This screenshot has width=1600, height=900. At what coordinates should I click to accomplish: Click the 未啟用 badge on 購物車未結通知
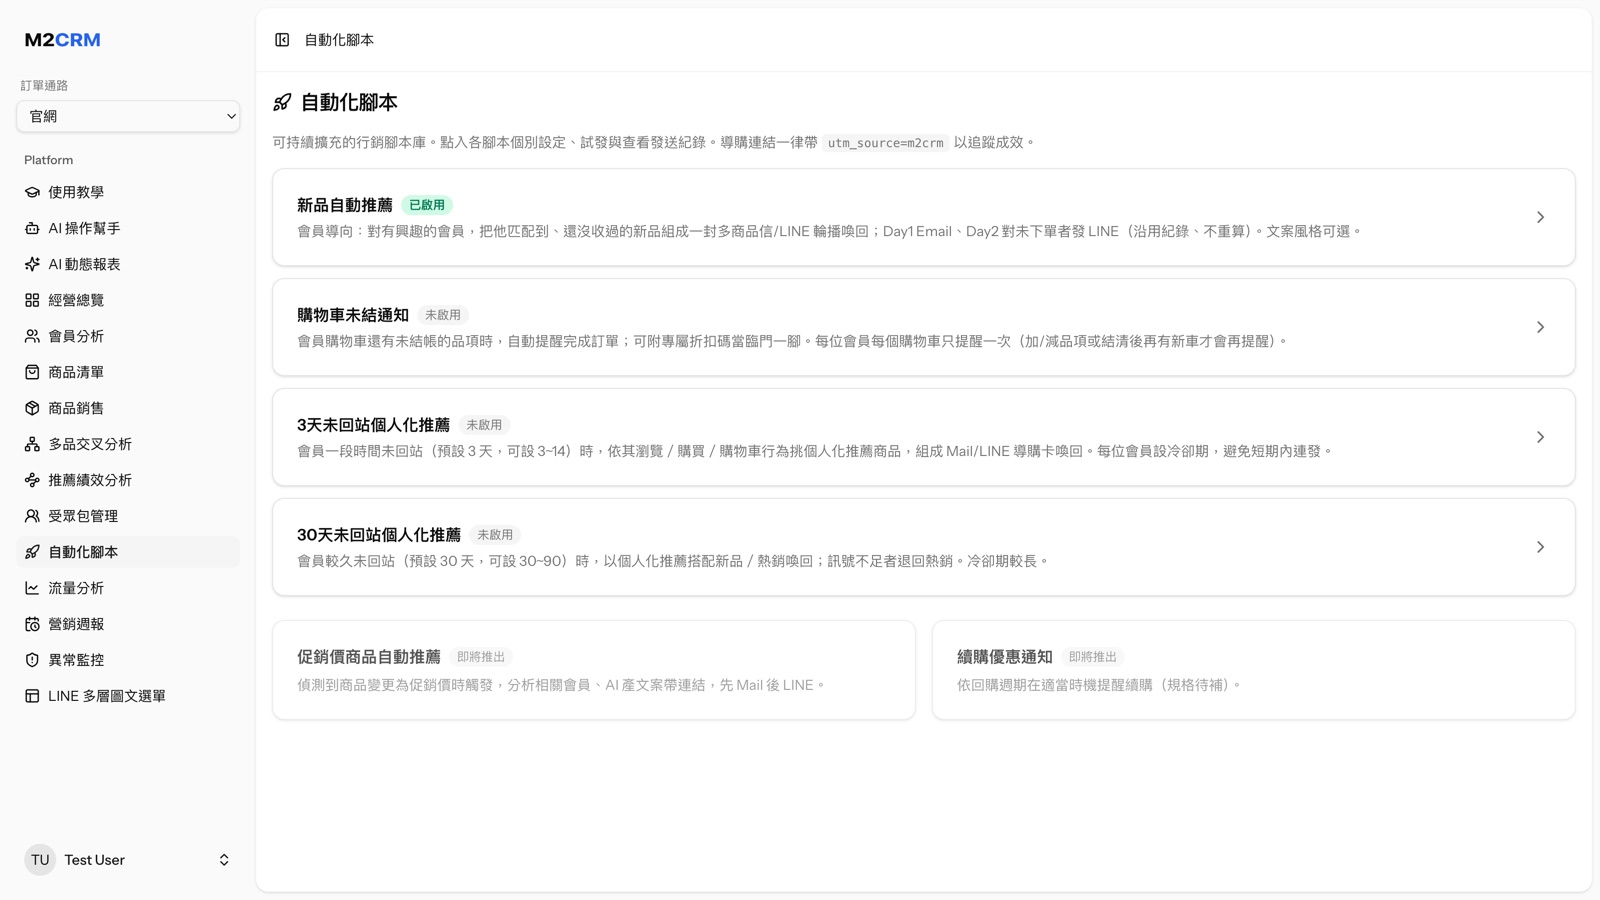443,315
